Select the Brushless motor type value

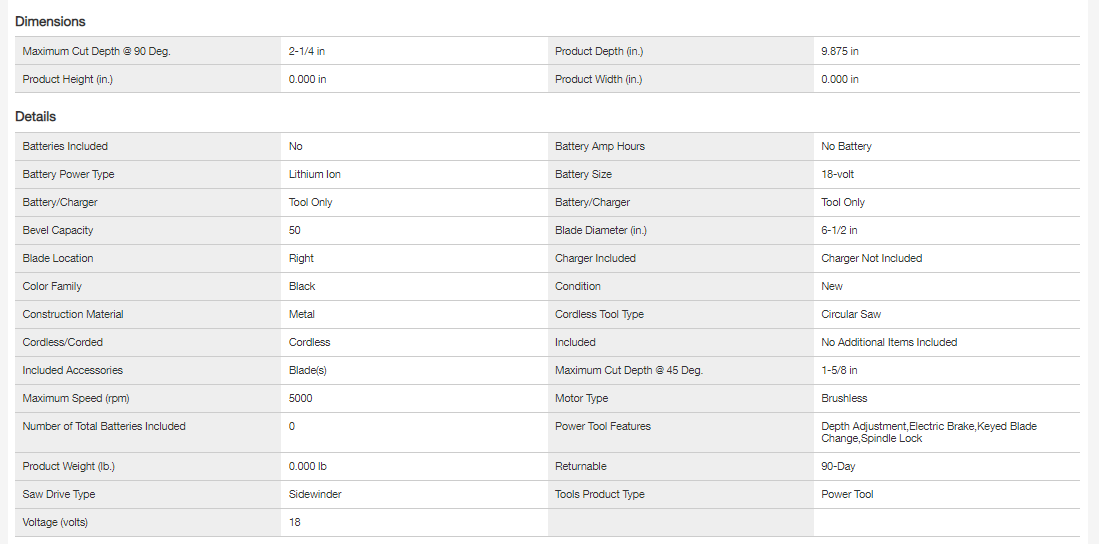point(844,398)
